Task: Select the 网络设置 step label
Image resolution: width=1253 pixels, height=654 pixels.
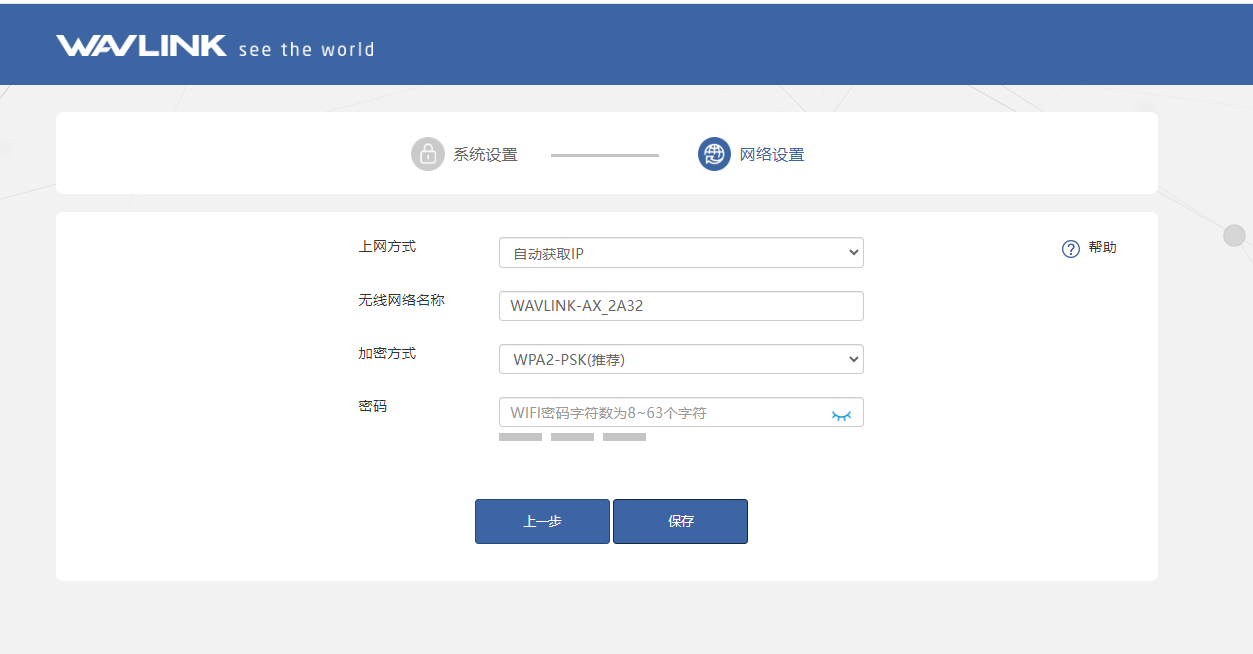Action: click(x=771, y=155)
